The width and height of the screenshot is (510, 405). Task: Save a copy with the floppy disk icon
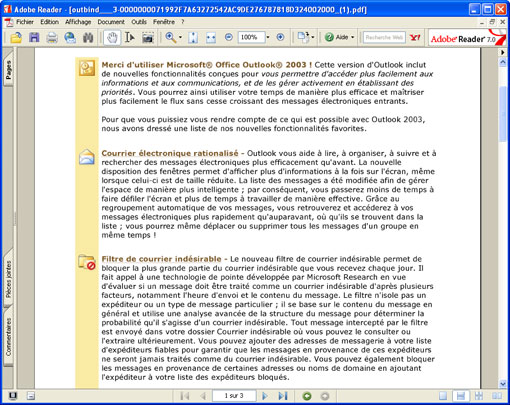(x=34, y=37)
